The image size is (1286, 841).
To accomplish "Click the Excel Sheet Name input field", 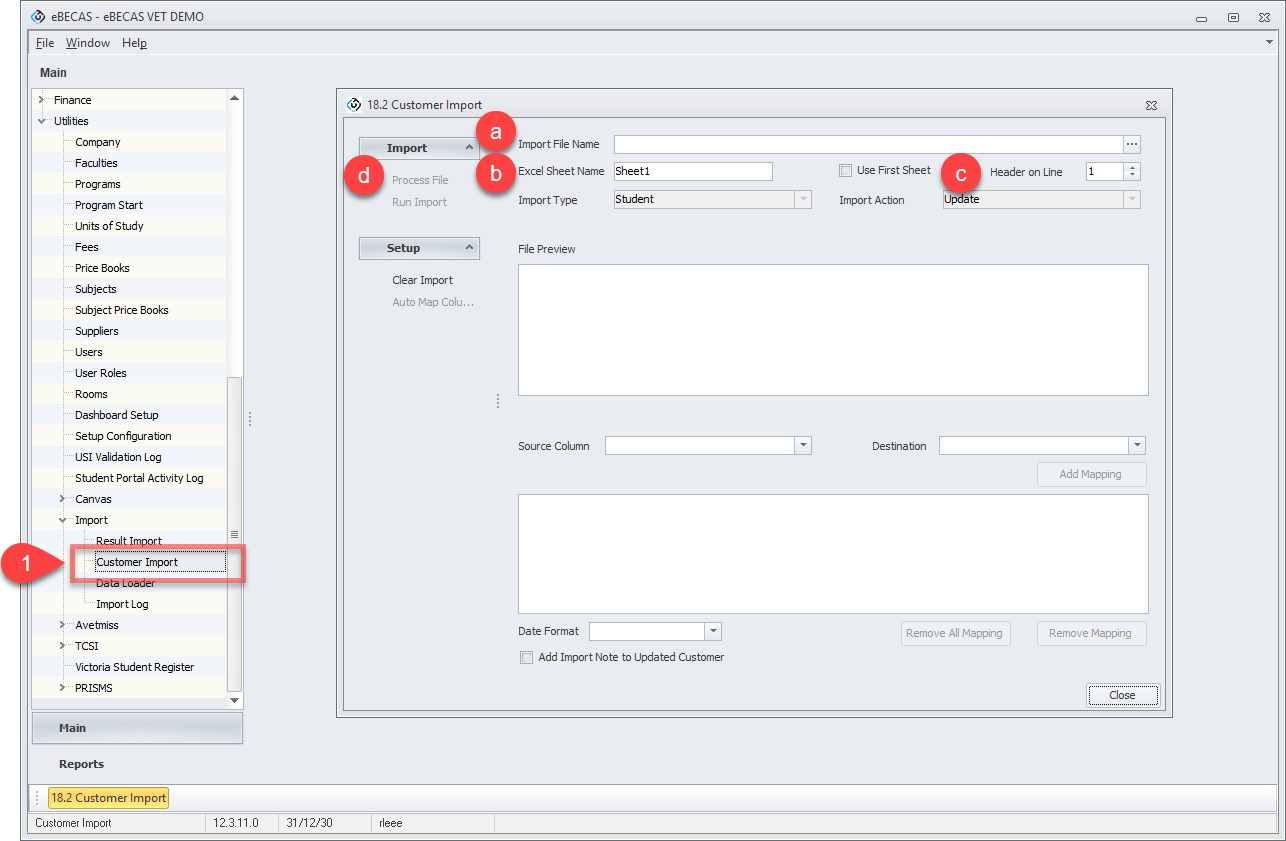I will (692, 172).
